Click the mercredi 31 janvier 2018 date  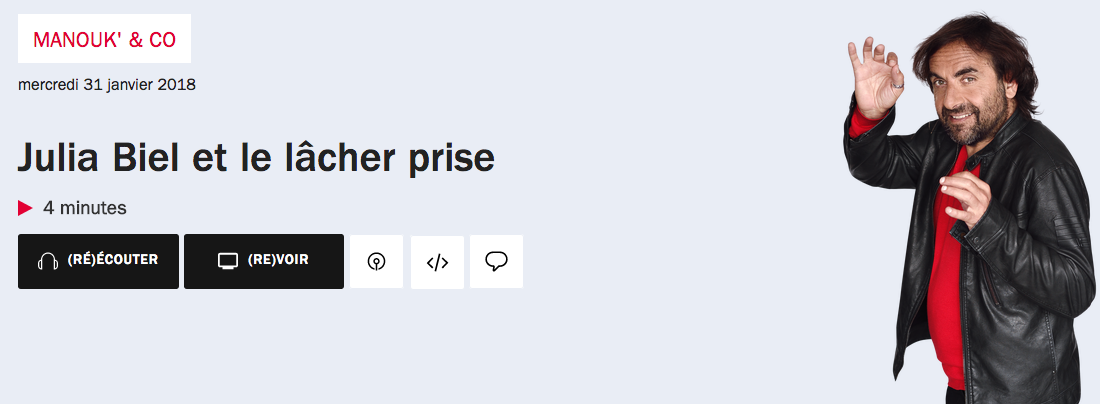coord(107,85)
